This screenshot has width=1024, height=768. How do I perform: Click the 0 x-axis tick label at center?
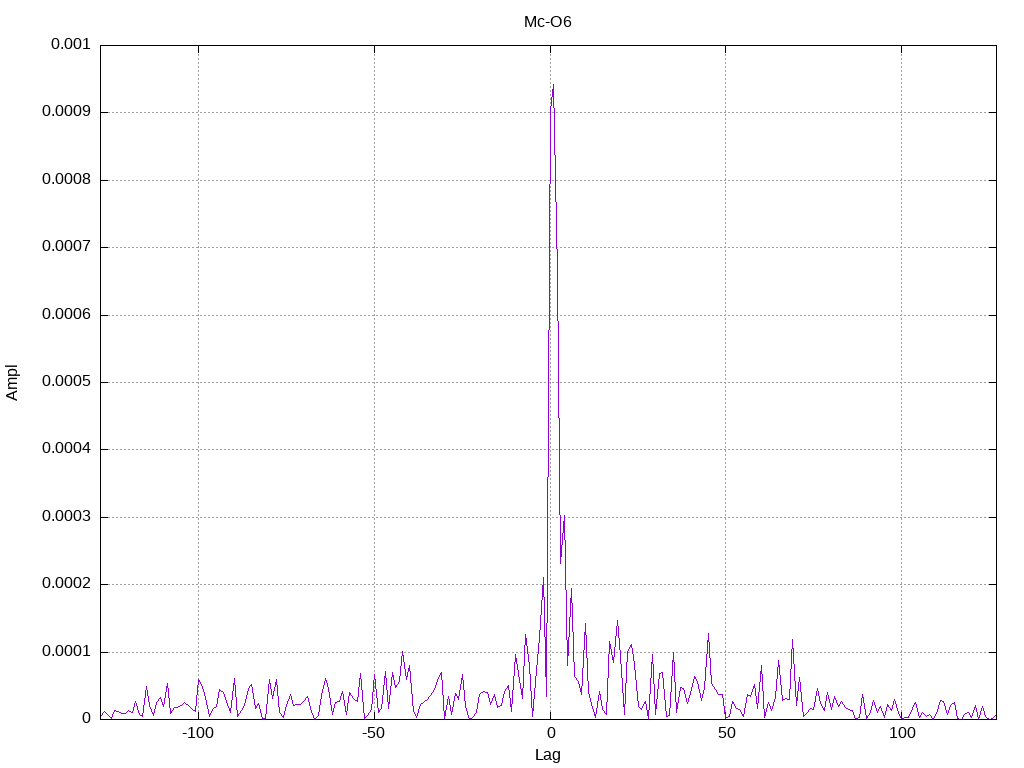pos(551,733)
